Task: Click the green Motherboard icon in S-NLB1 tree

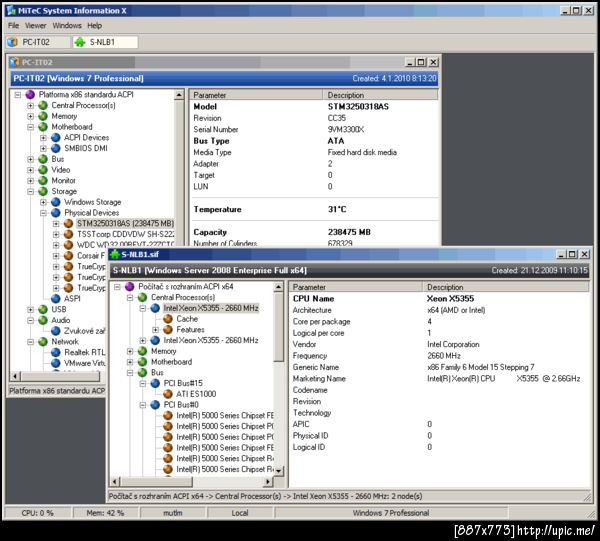Action: click(x=142, y=362)
